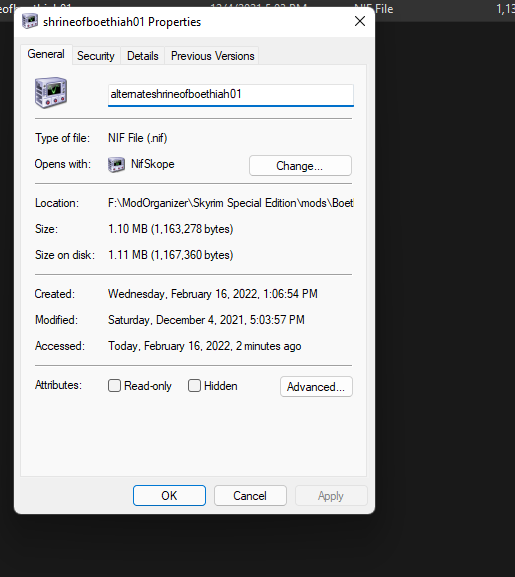Click the Cancel button
Image resolution: width=515 pixels, height=577 pixels.
click(x=250, y=495)
